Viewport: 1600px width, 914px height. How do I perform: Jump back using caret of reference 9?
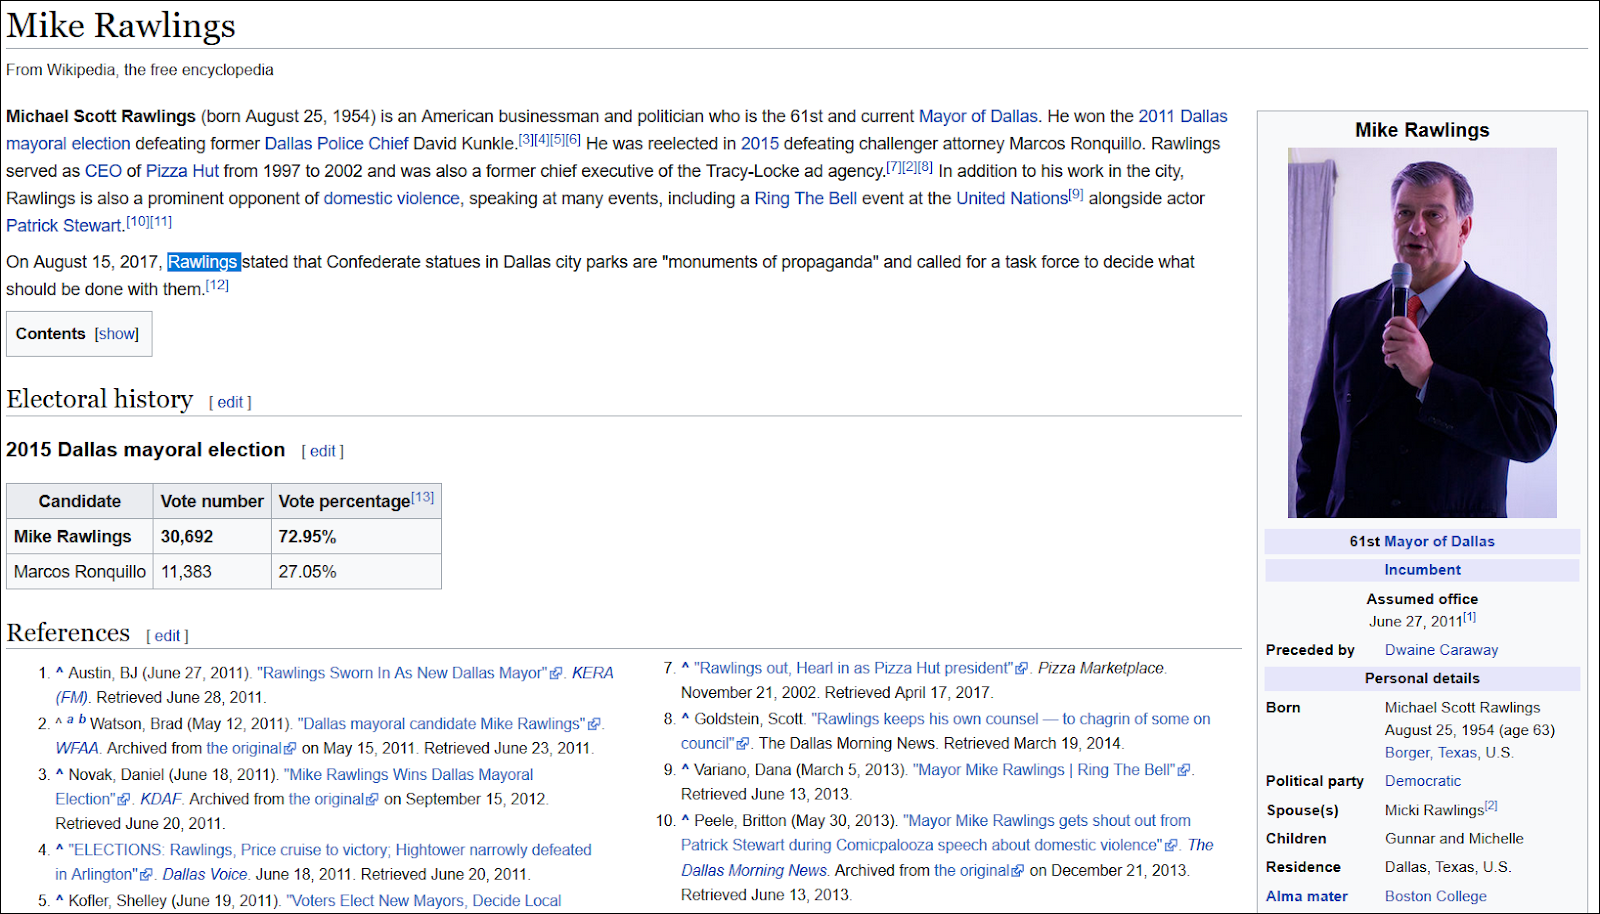(x=685, y=769)
